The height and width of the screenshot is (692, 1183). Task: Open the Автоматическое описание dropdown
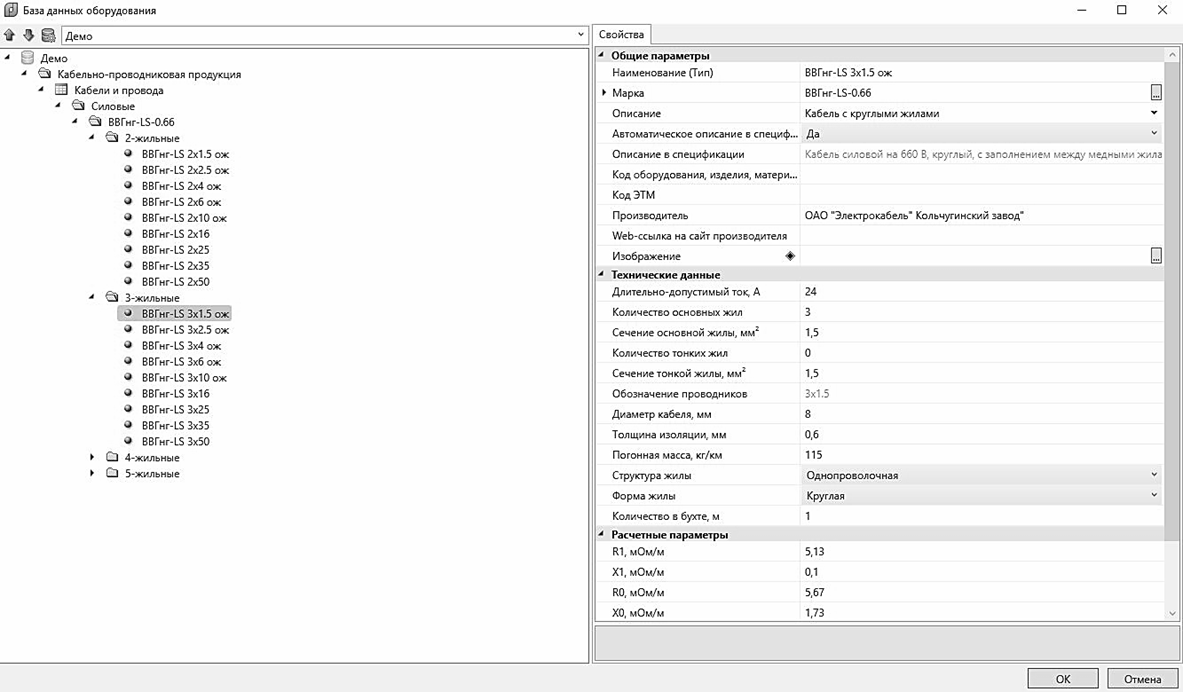click(x=1154, y=133)
